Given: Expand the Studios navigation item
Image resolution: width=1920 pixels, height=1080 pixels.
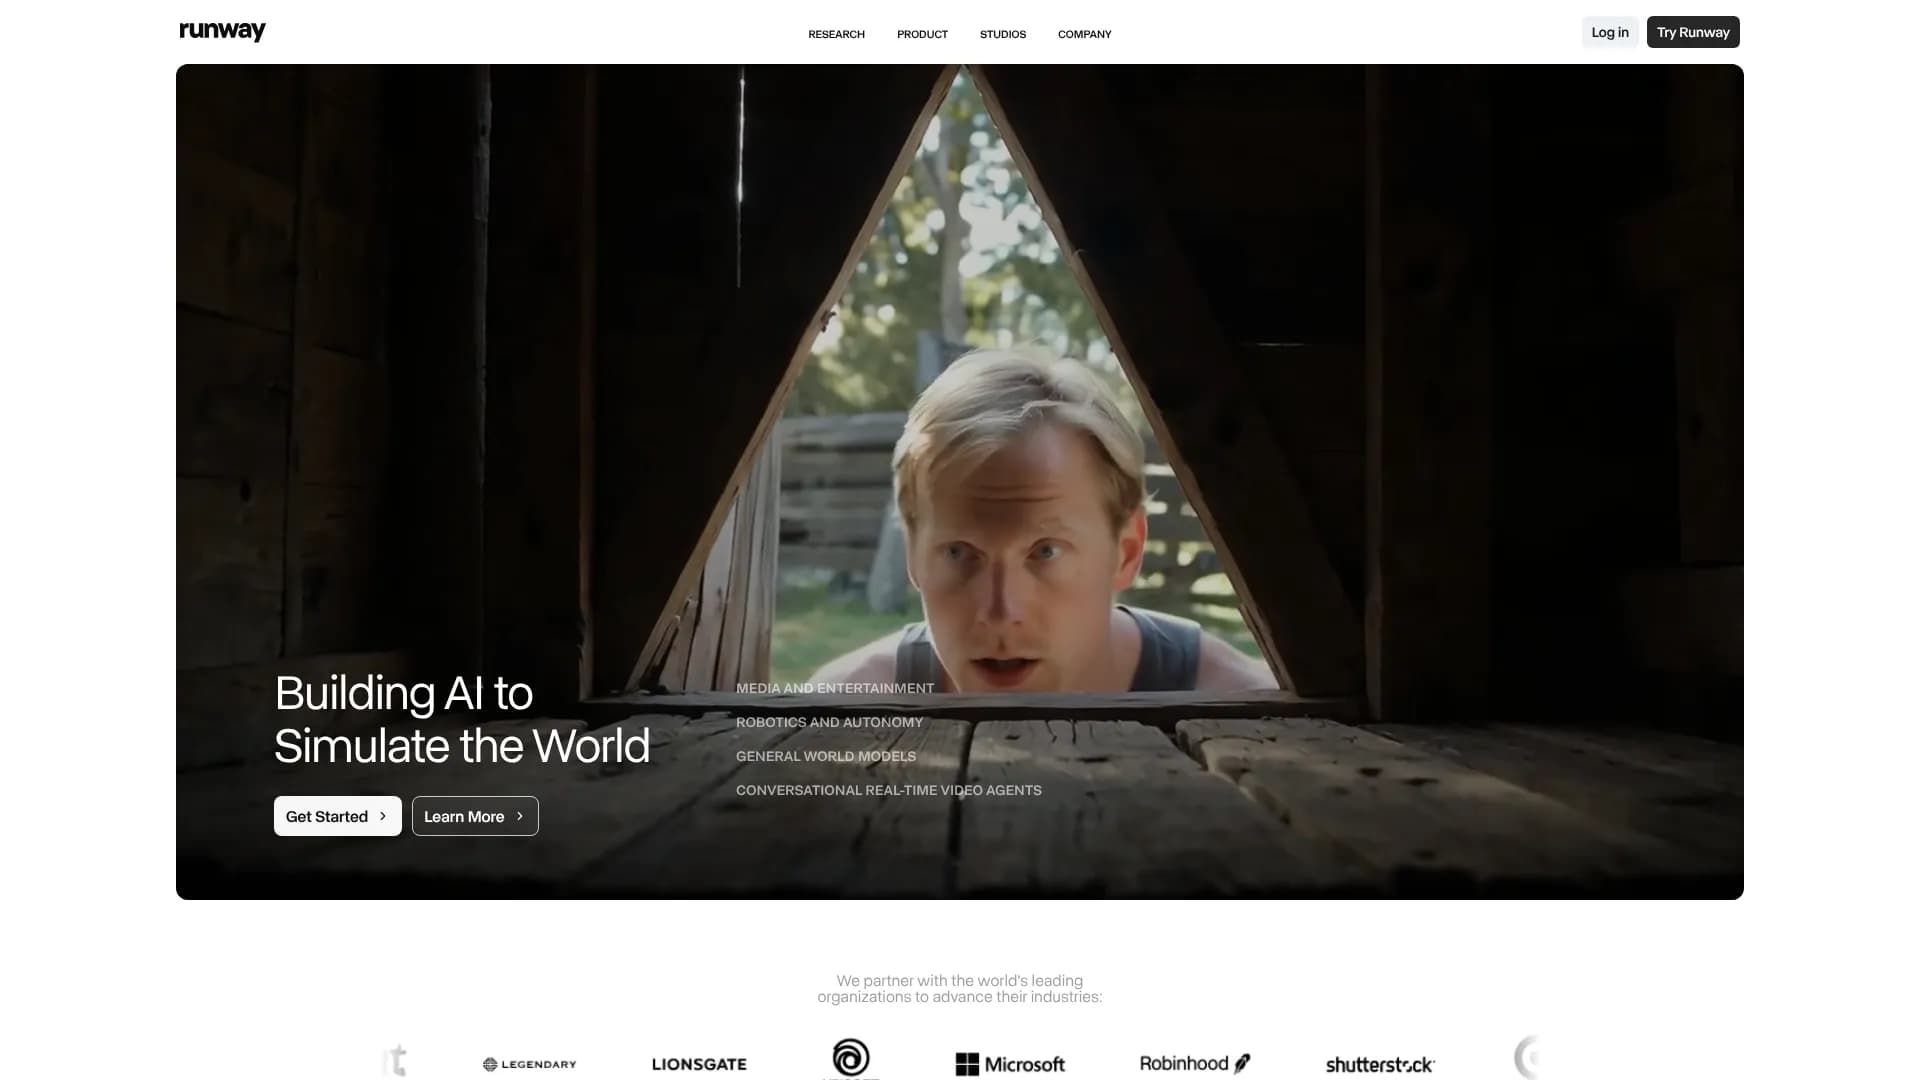Looking at the screenshot, I should [1002, 34].
